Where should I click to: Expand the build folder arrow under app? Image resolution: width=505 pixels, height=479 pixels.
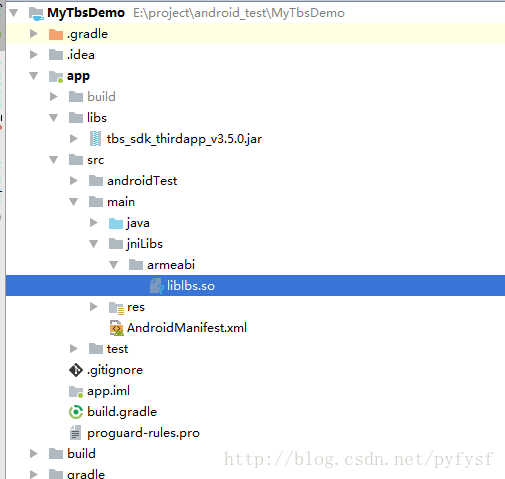pos(53,97)
